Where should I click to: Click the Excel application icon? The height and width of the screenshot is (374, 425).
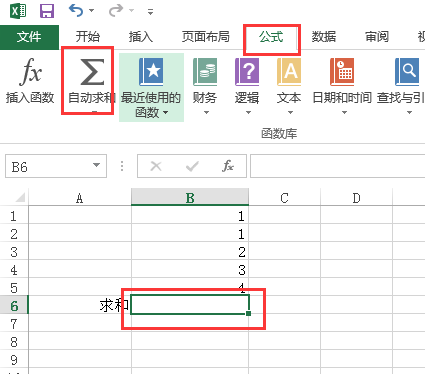click(18, 11)
